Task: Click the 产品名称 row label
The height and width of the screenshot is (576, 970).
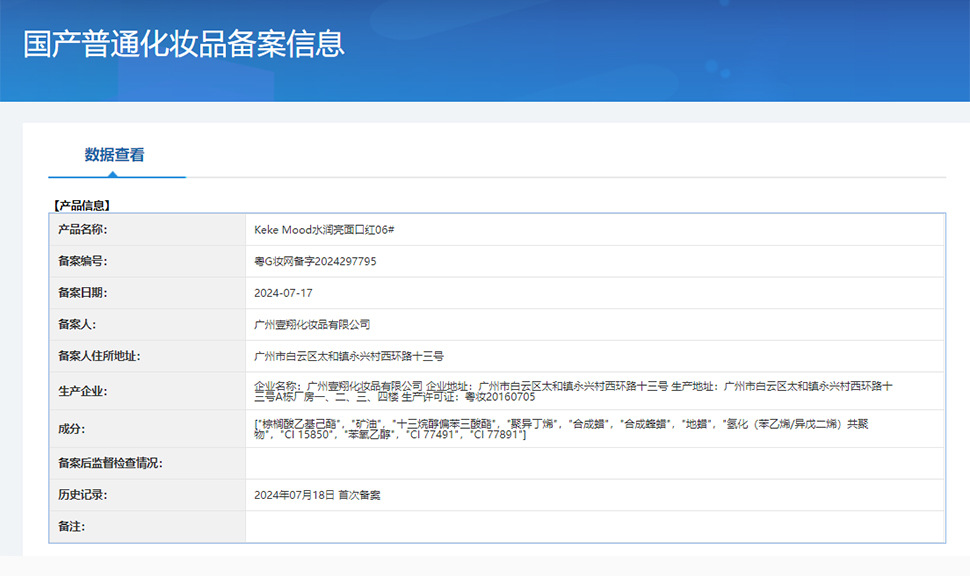Action: click(82, 230)
